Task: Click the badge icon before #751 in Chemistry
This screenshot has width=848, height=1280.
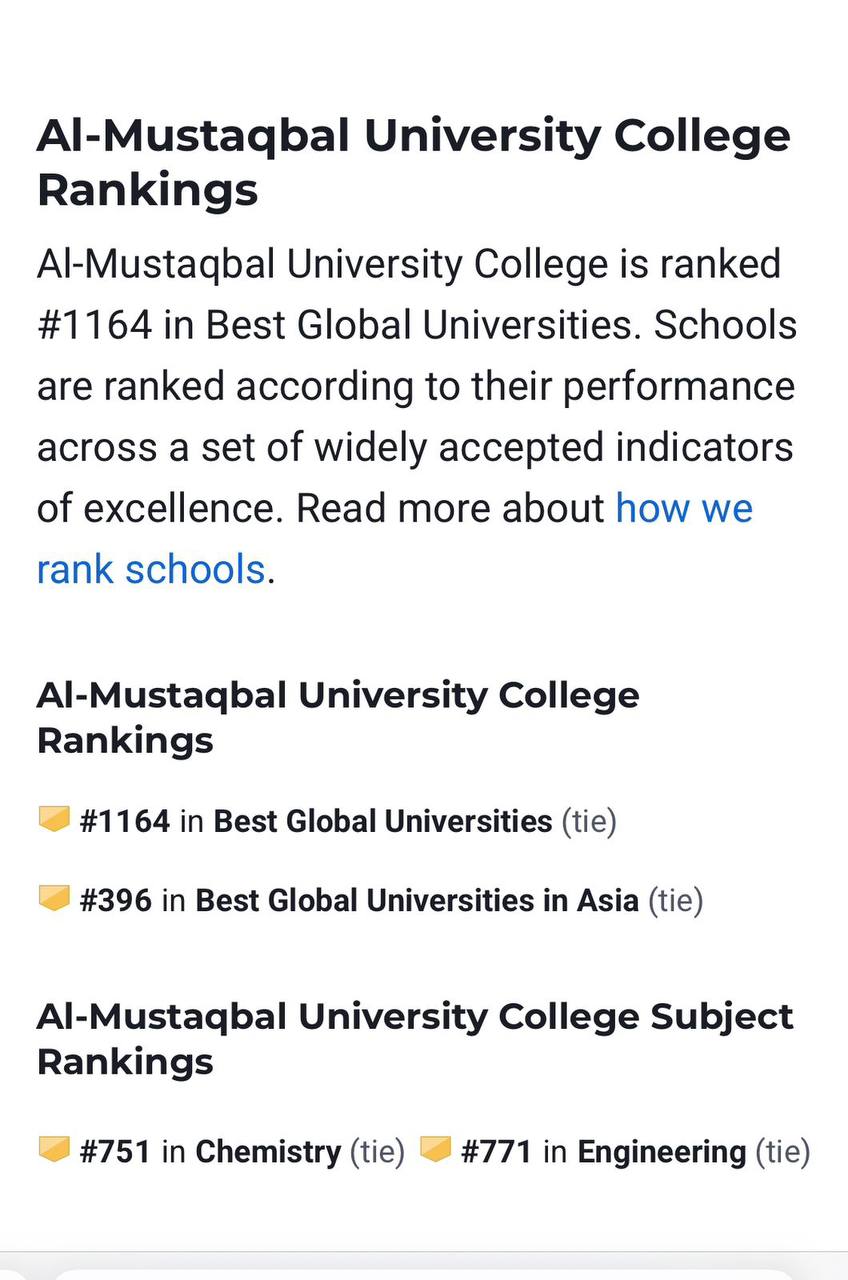Action: (54, 1150)
